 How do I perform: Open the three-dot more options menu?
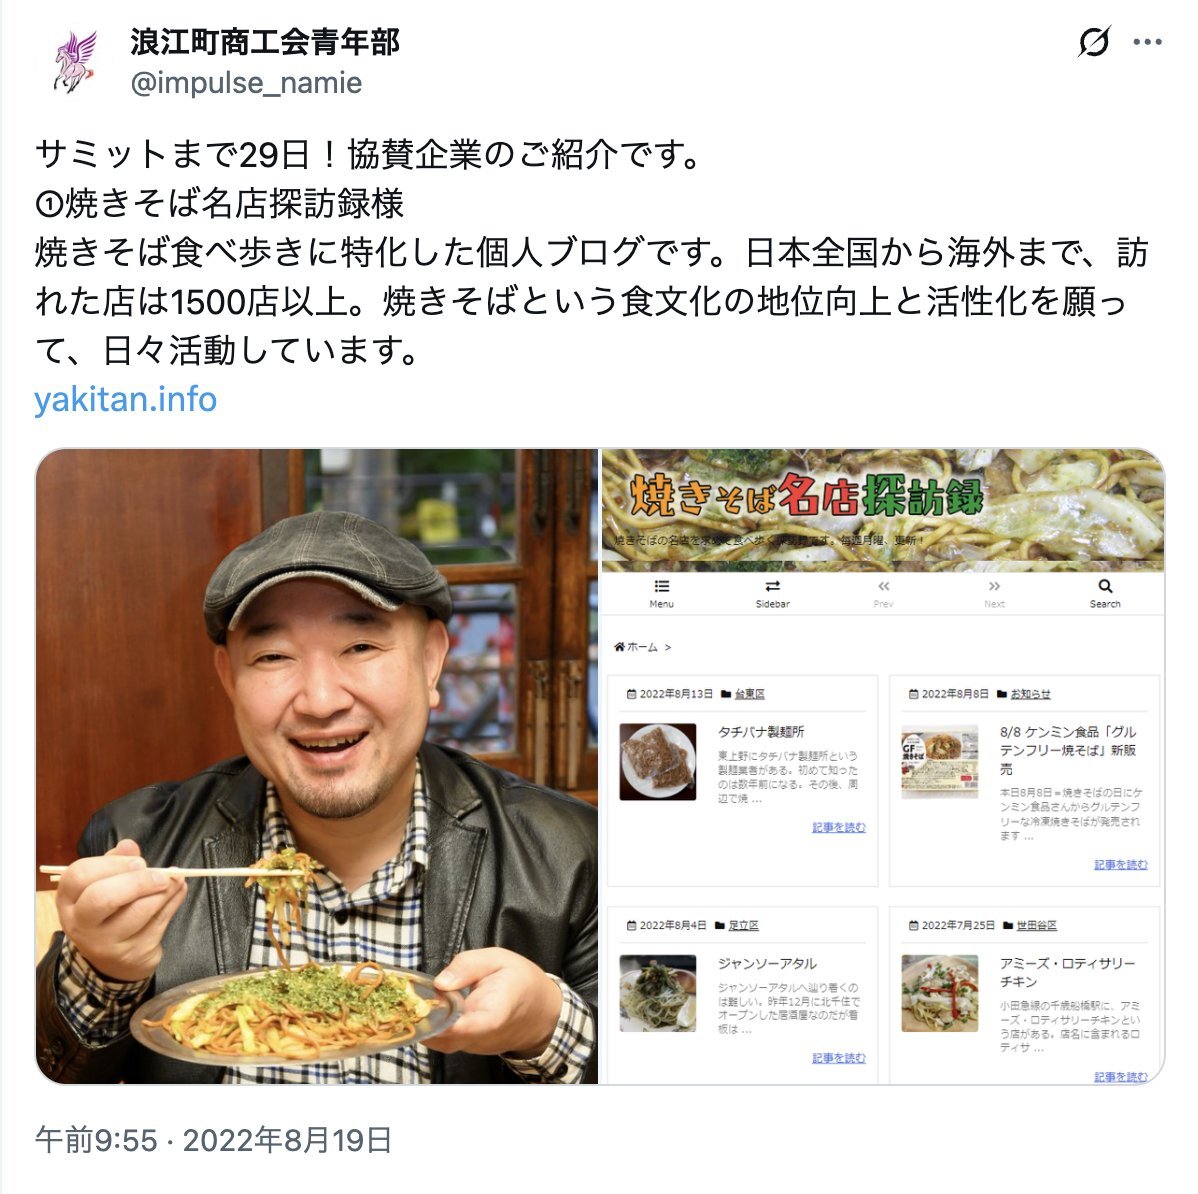point(1148,42)
